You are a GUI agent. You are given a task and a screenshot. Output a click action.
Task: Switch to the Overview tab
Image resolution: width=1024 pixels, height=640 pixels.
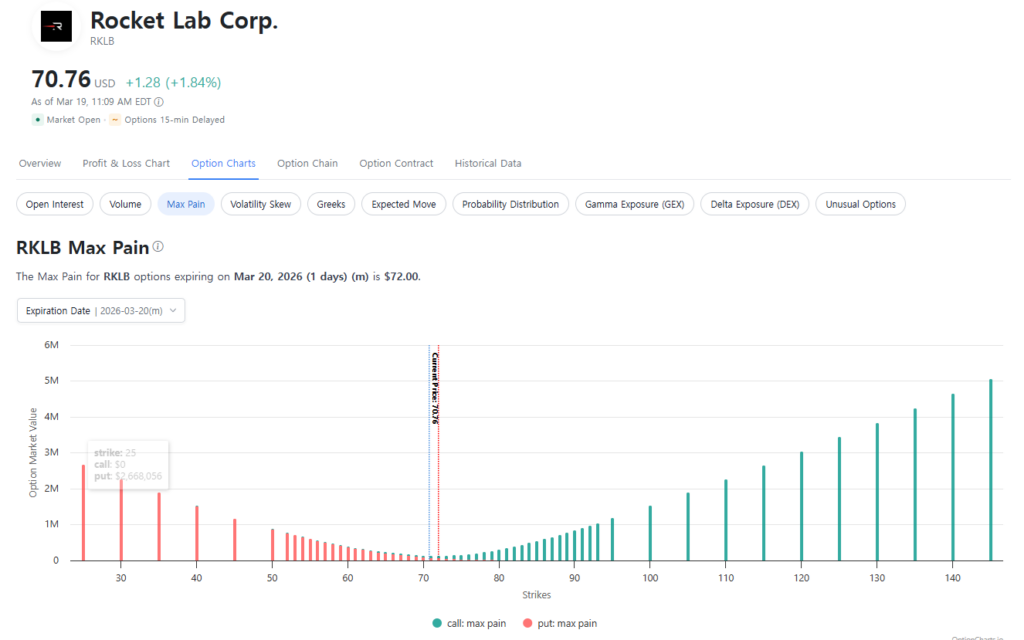[x=40, y=163]
